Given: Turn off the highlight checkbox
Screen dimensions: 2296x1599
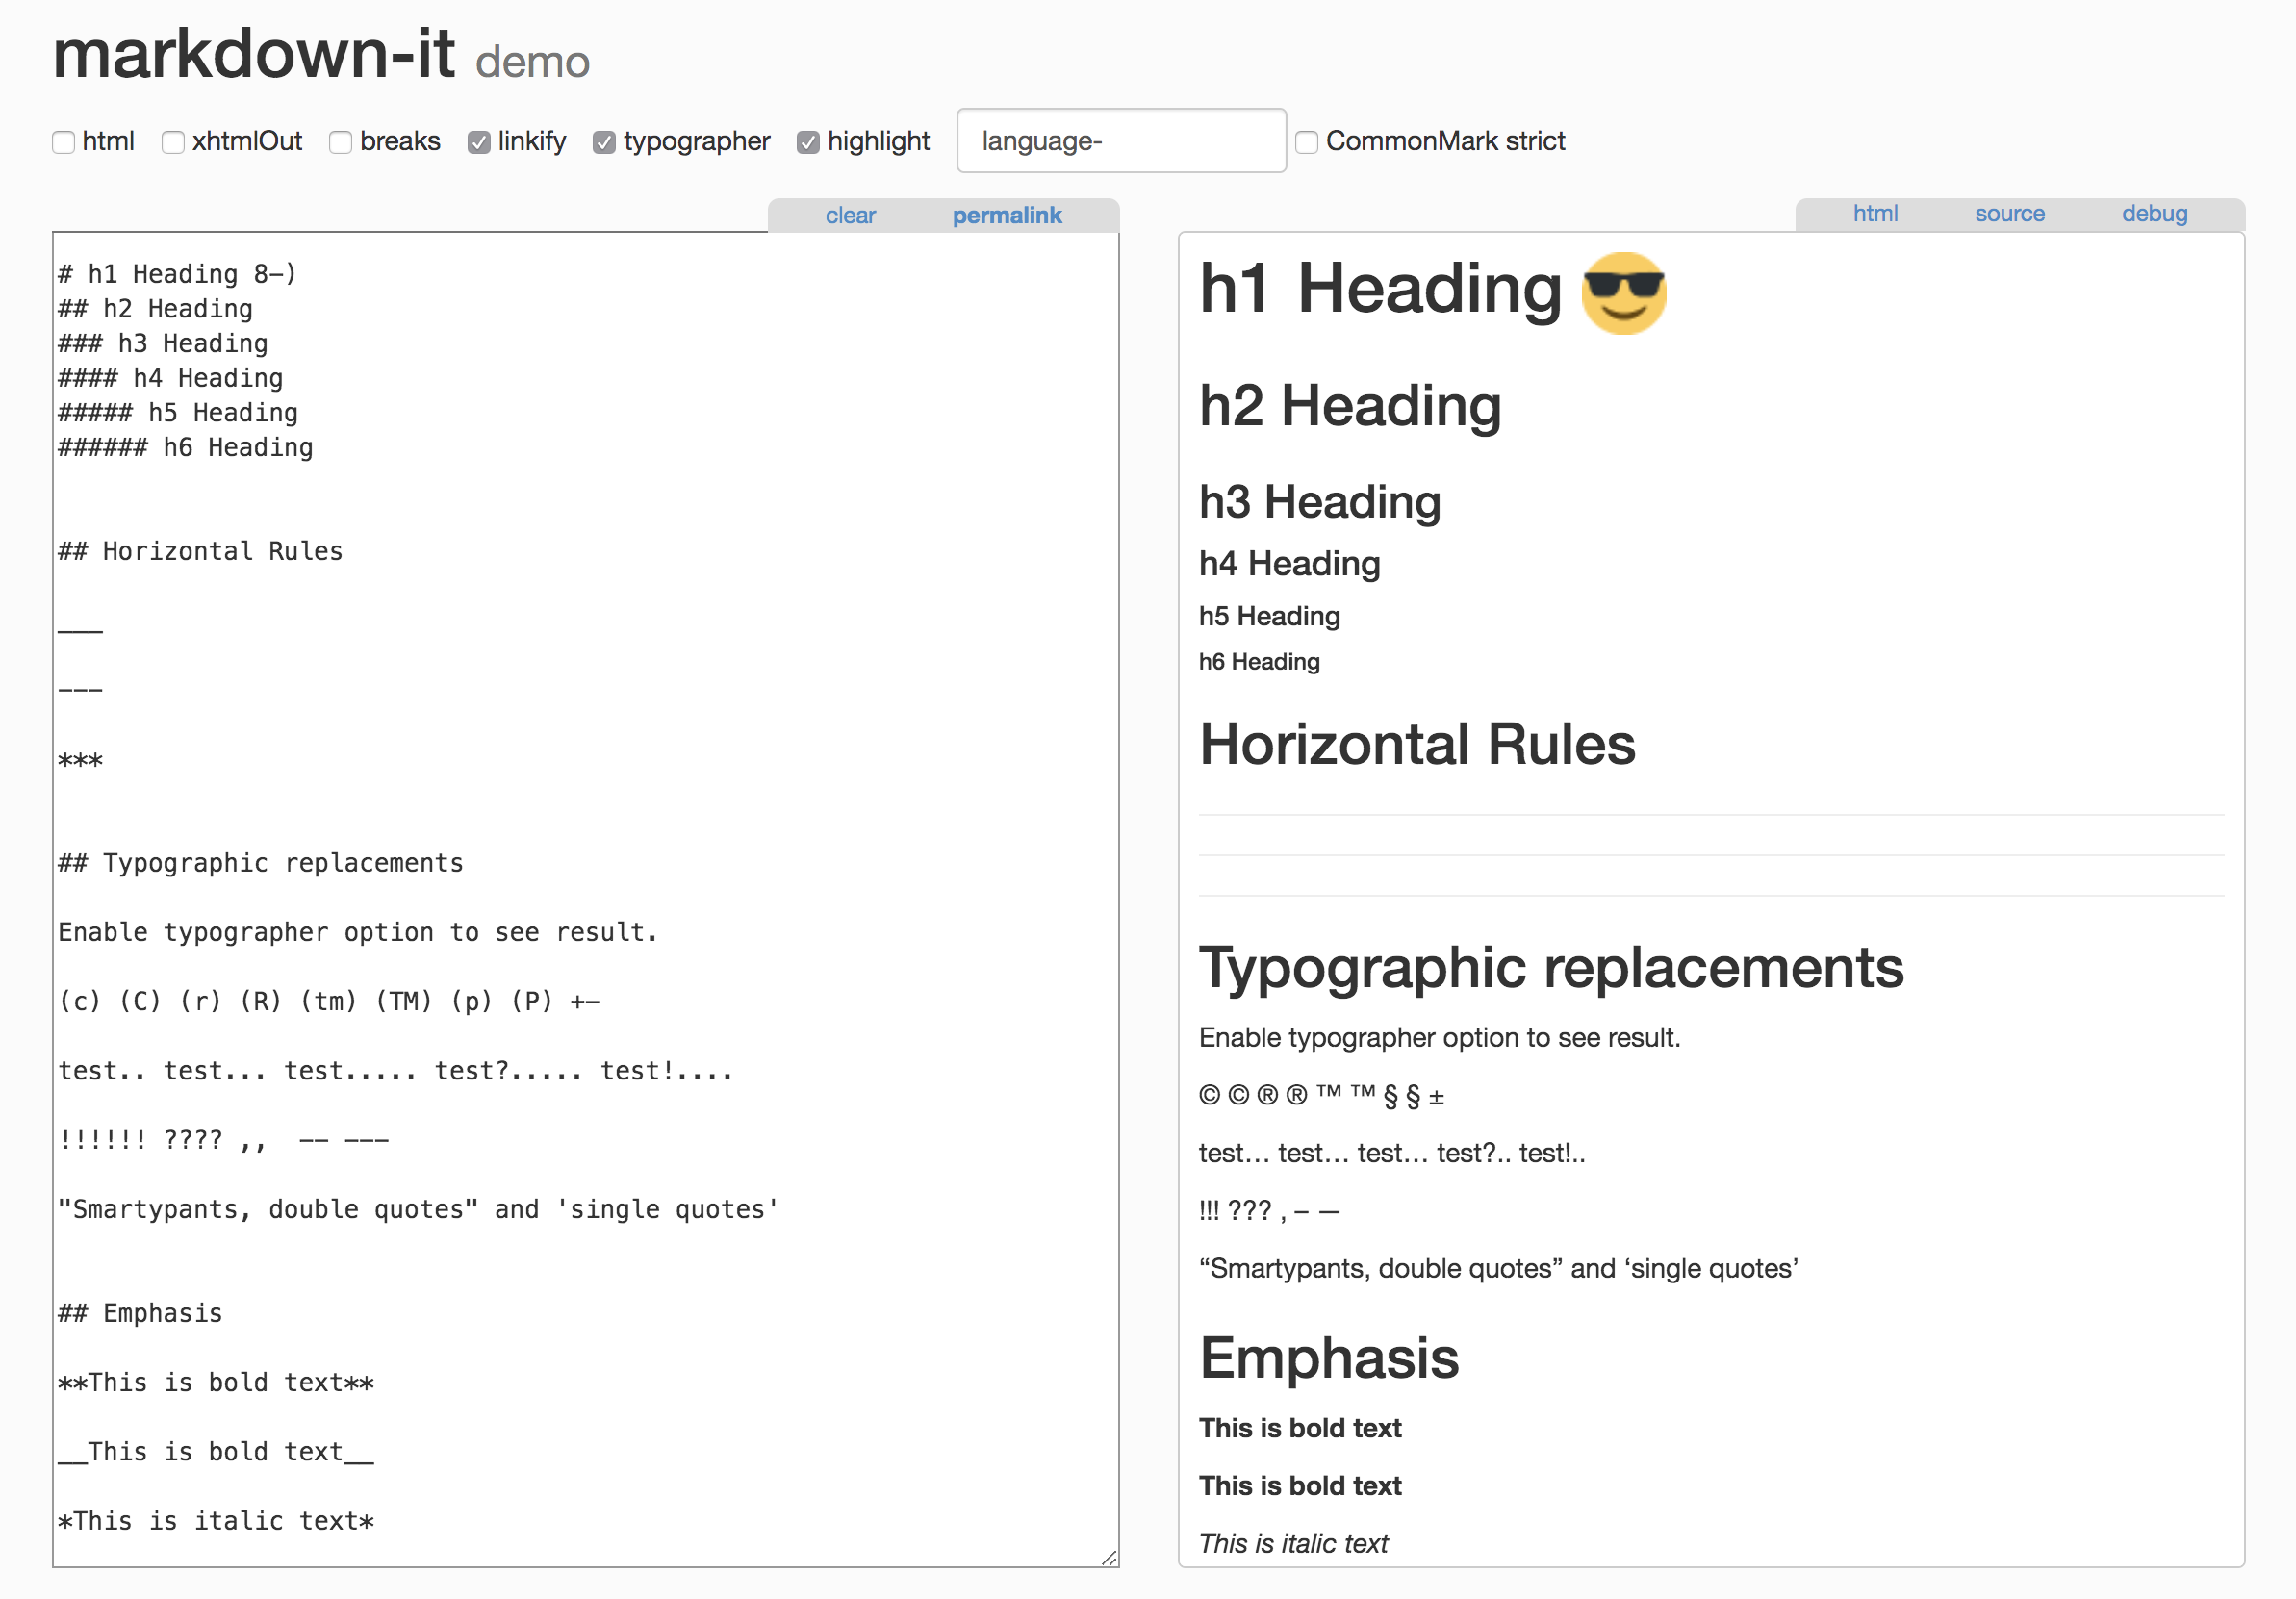Looking at the screenshot, I should (x=808, y=142).
